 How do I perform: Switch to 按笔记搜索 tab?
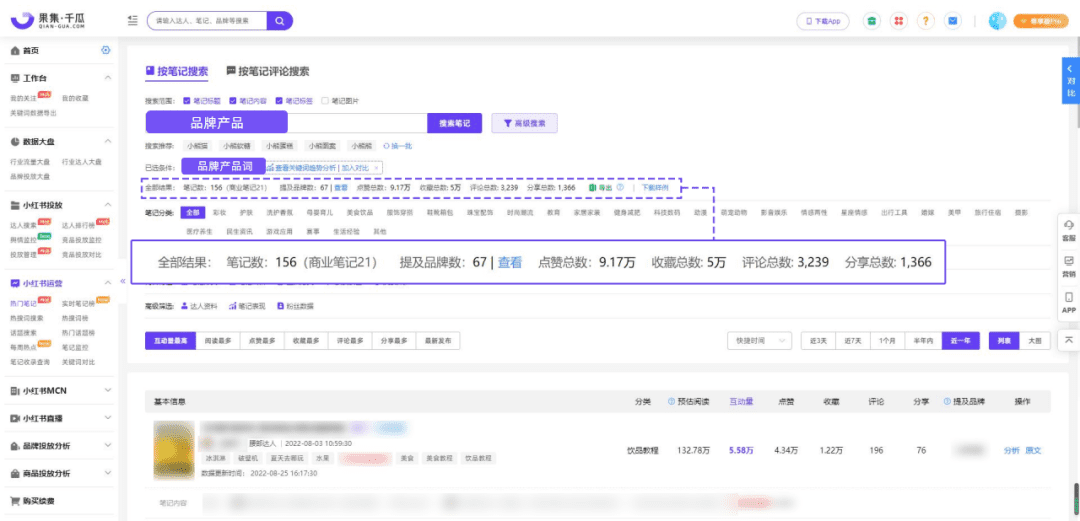point(177,71)
